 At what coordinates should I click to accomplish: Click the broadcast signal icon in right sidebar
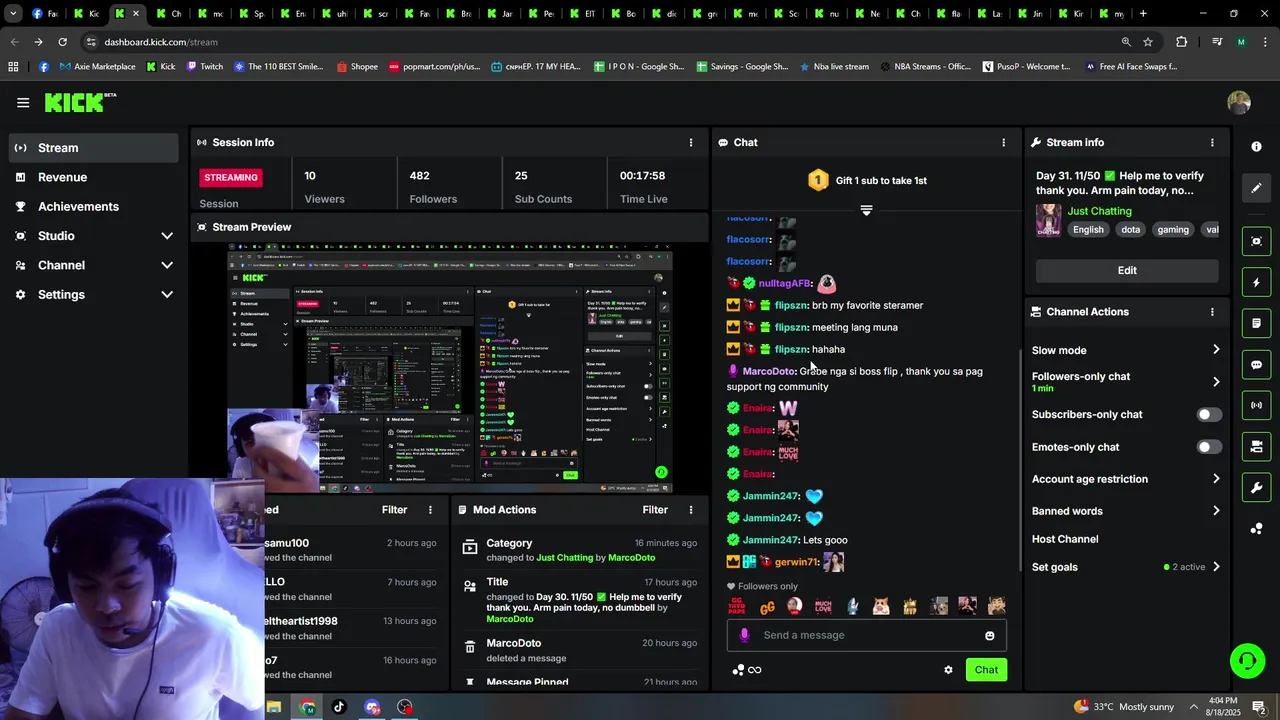coord(1256,405)
